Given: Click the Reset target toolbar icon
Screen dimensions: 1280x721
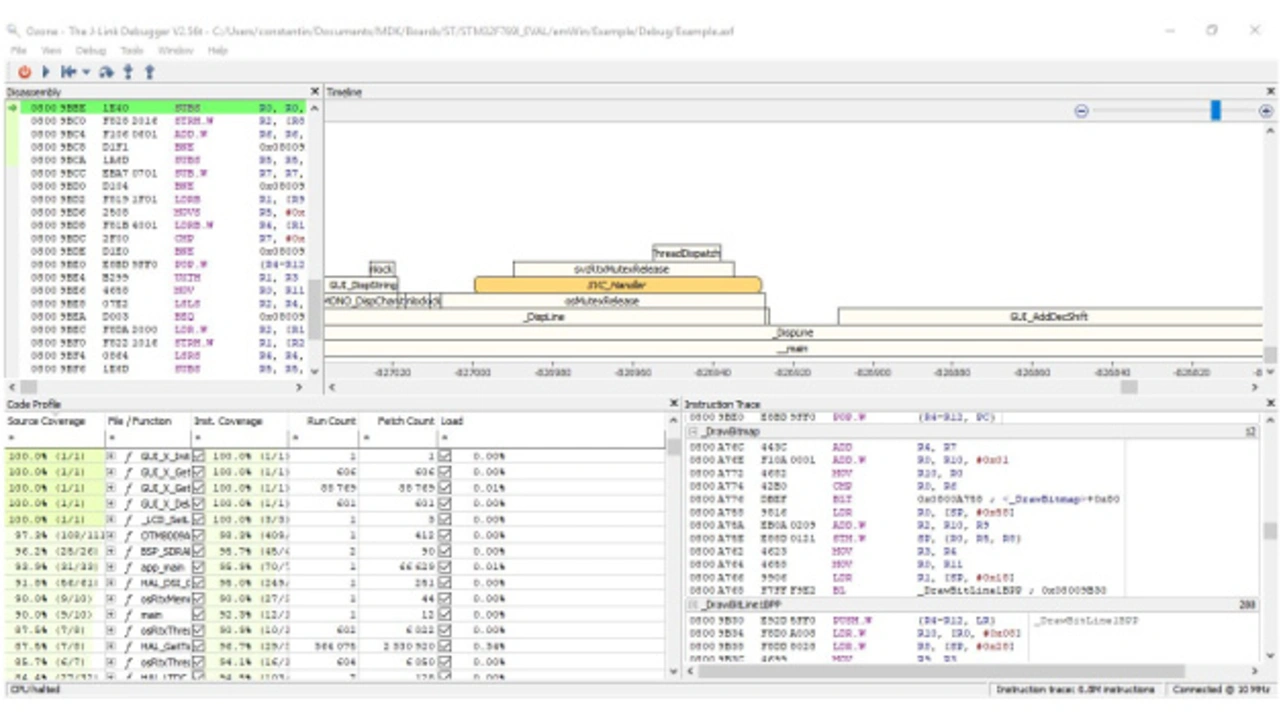Looking at the screenshot, I should point(68,72).
